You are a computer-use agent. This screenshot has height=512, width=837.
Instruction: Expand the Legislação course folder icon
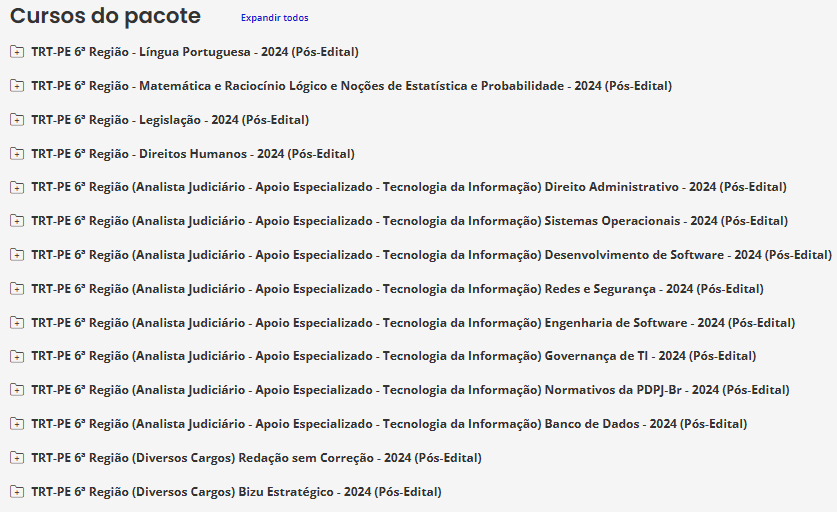coord(17,120)
